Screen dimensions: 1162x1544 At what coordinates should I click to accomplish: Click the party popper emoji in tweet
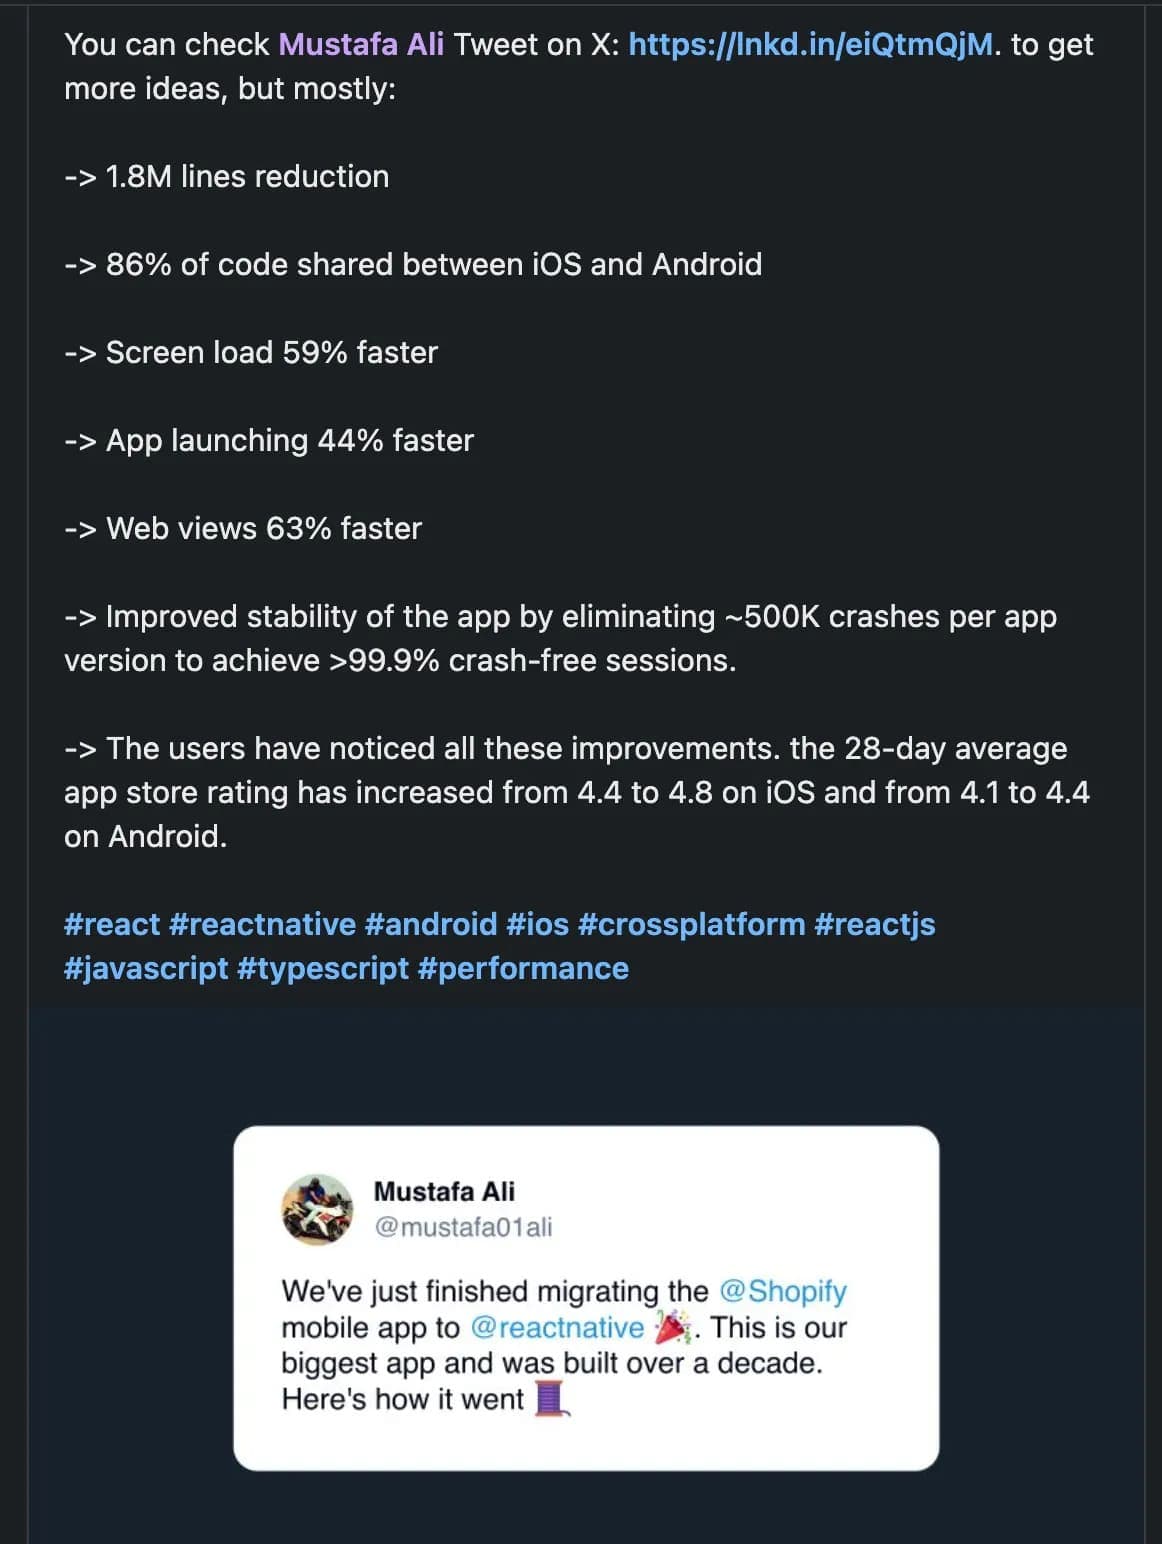click(x=672, y=1328)
